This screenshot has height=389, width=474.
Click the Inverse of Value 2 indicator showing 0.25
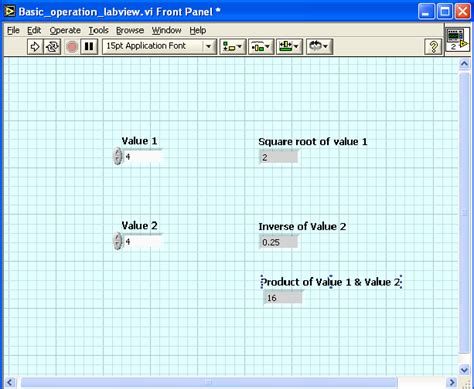(x=278, y=242)
